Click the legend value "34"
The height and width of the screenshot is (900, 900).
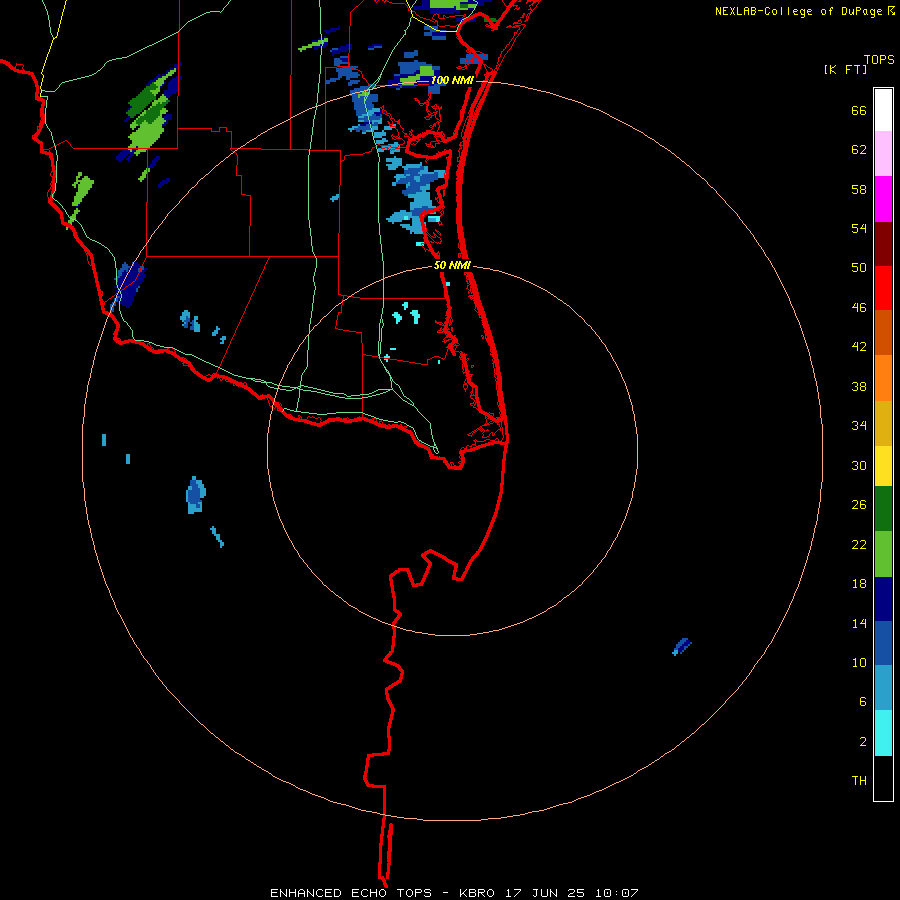click(x=859, y=426)
